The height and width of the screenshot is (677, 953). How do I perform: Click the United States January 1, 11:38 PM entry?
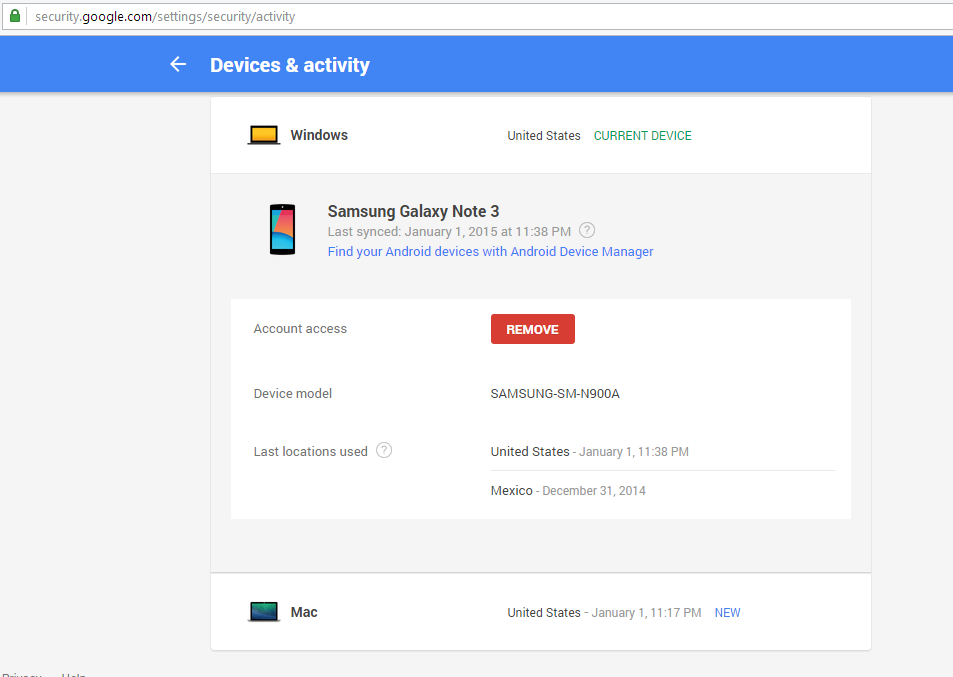[590, 452]
